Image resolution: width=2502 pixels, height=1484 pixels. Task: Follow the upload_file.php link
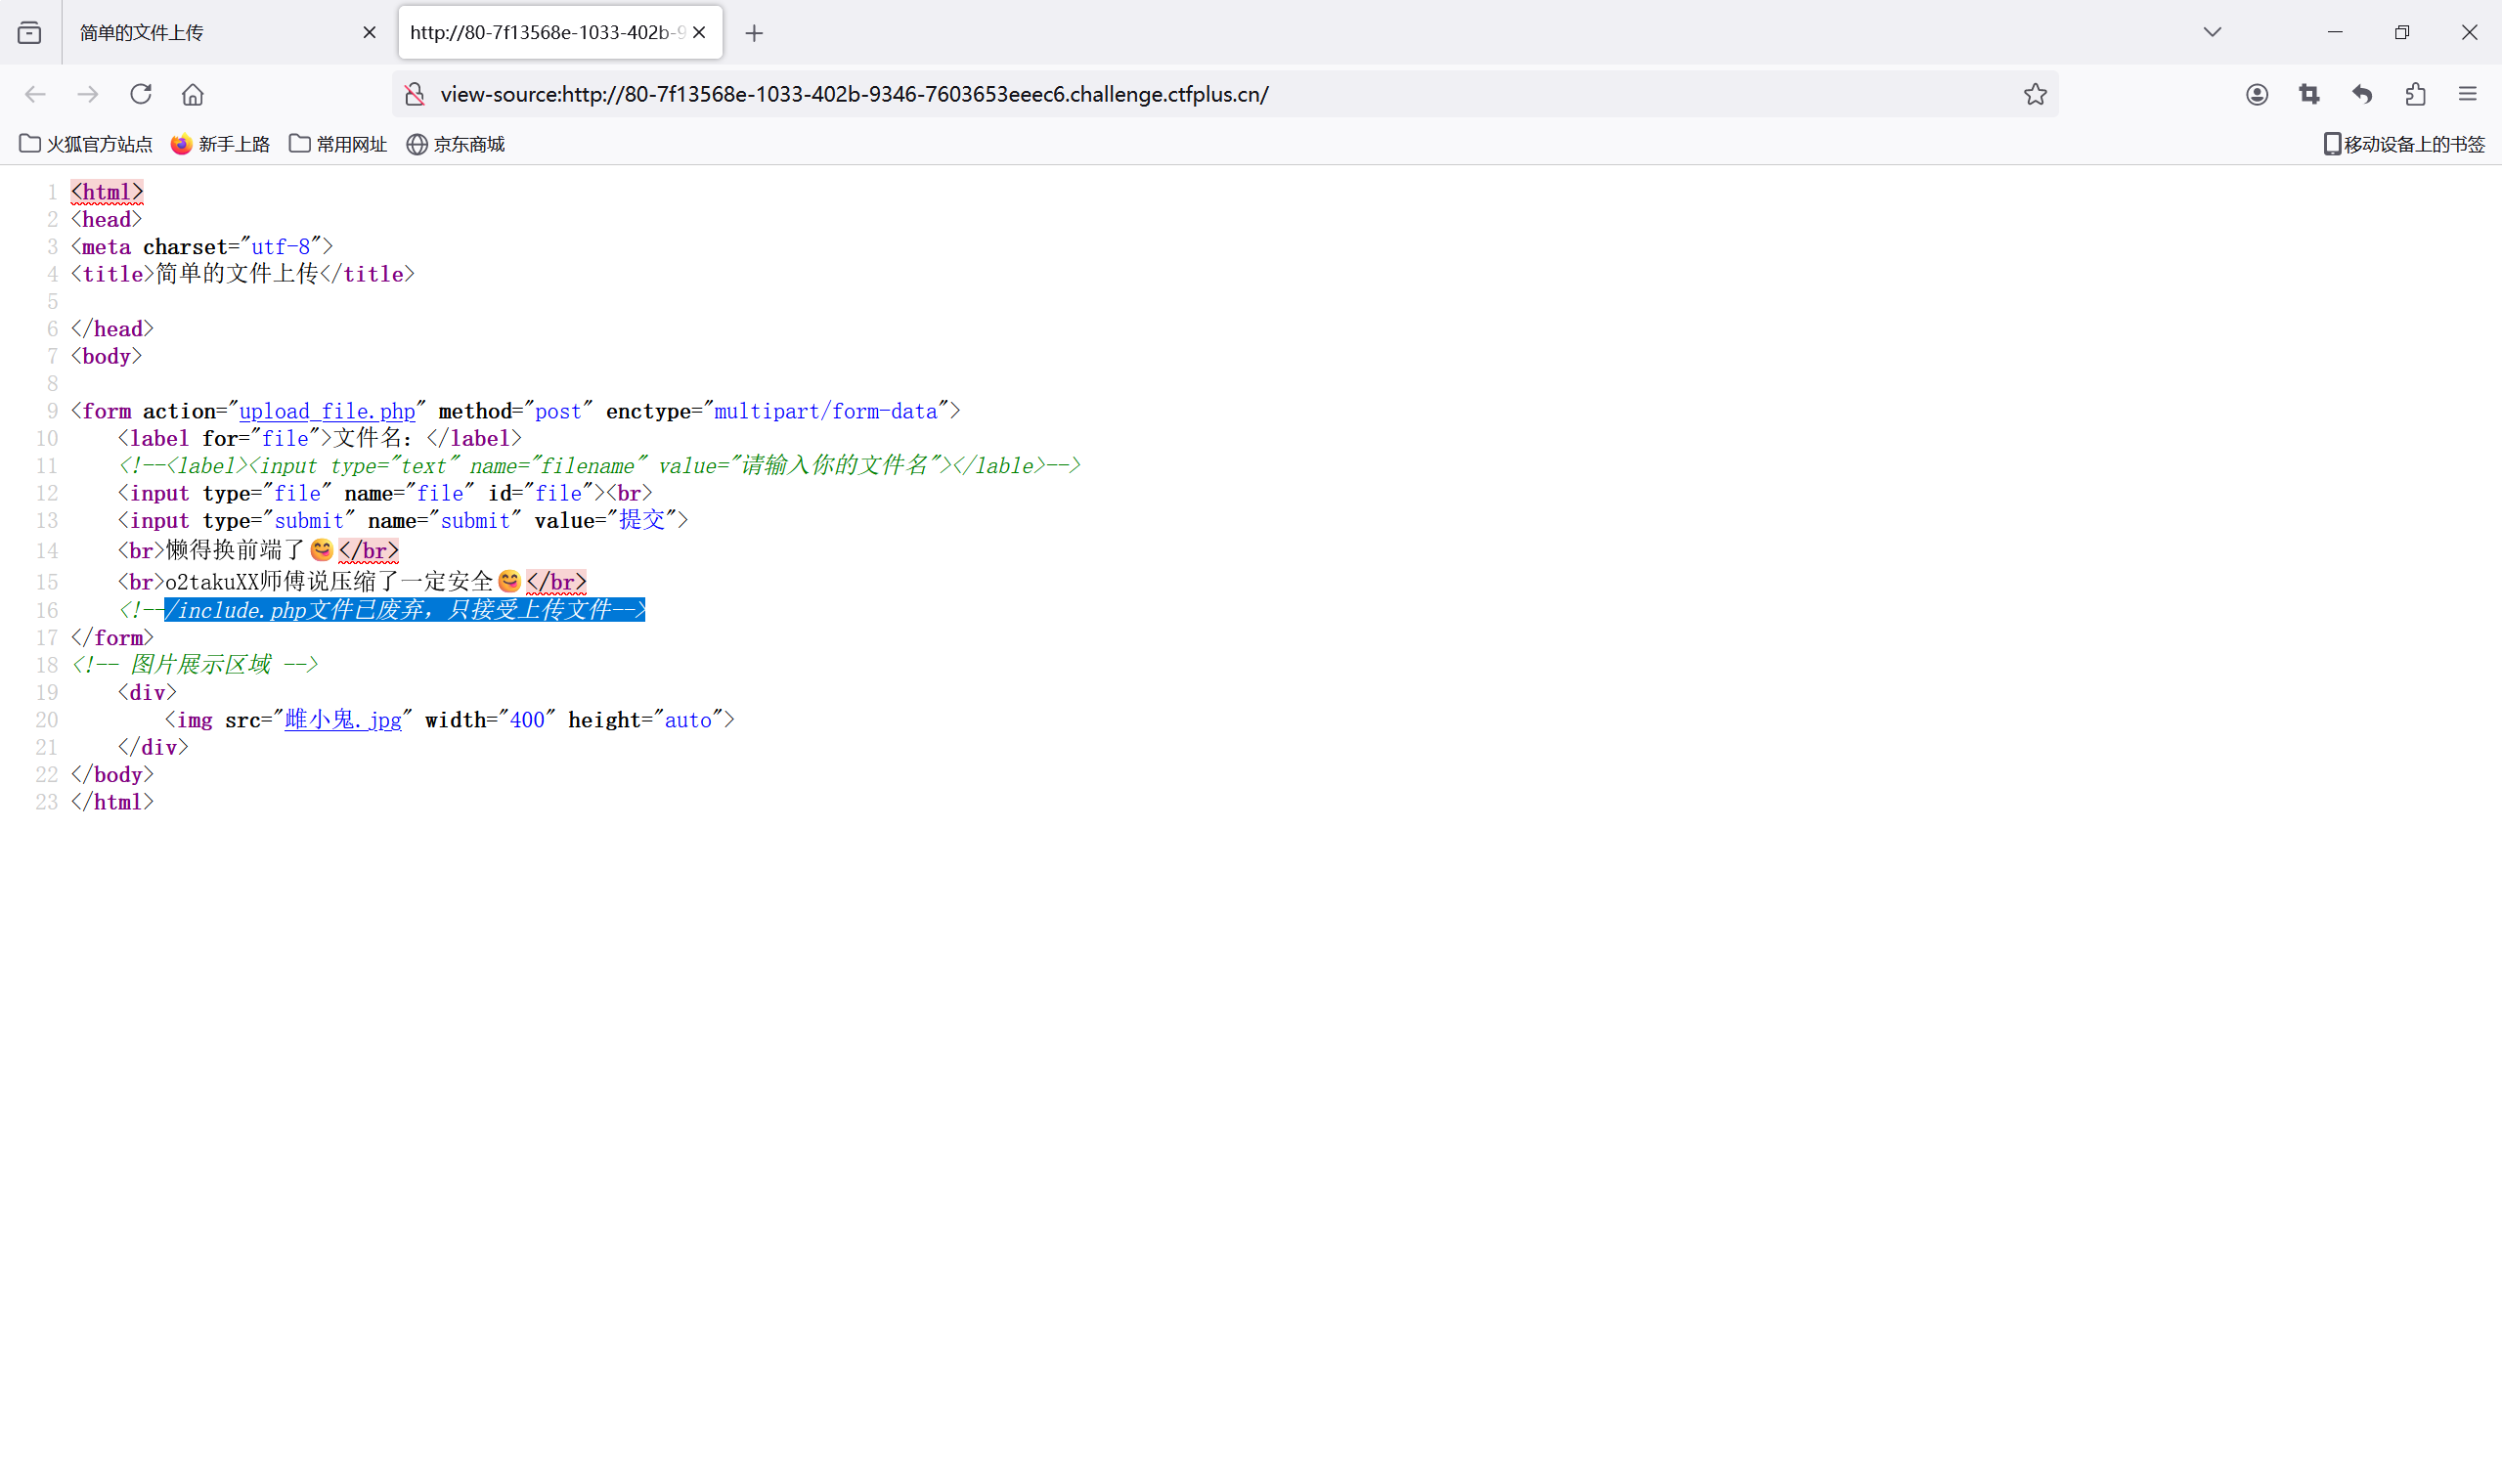[x=327, y=411]
